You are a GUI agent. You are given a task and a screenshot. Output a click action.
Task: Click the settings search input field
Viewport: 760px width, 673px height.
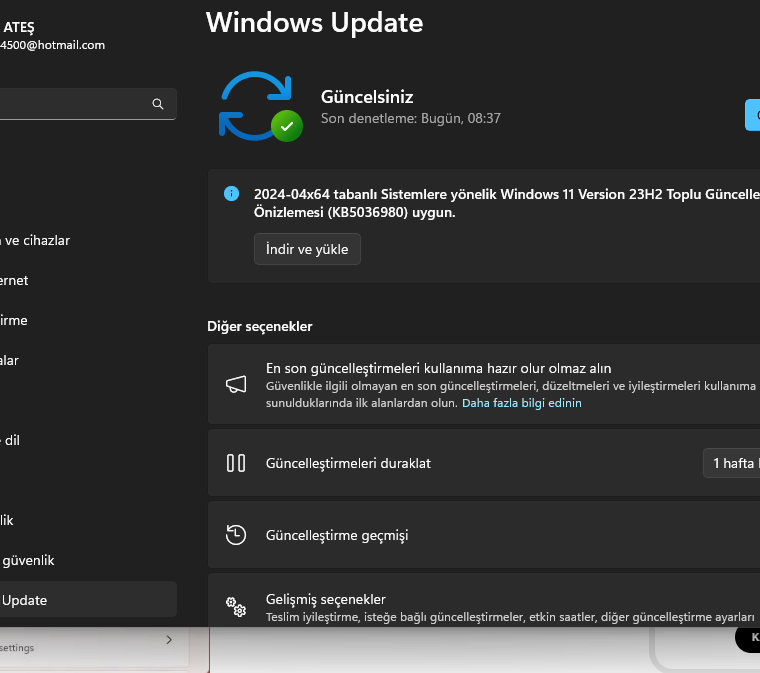coord(87,104)
